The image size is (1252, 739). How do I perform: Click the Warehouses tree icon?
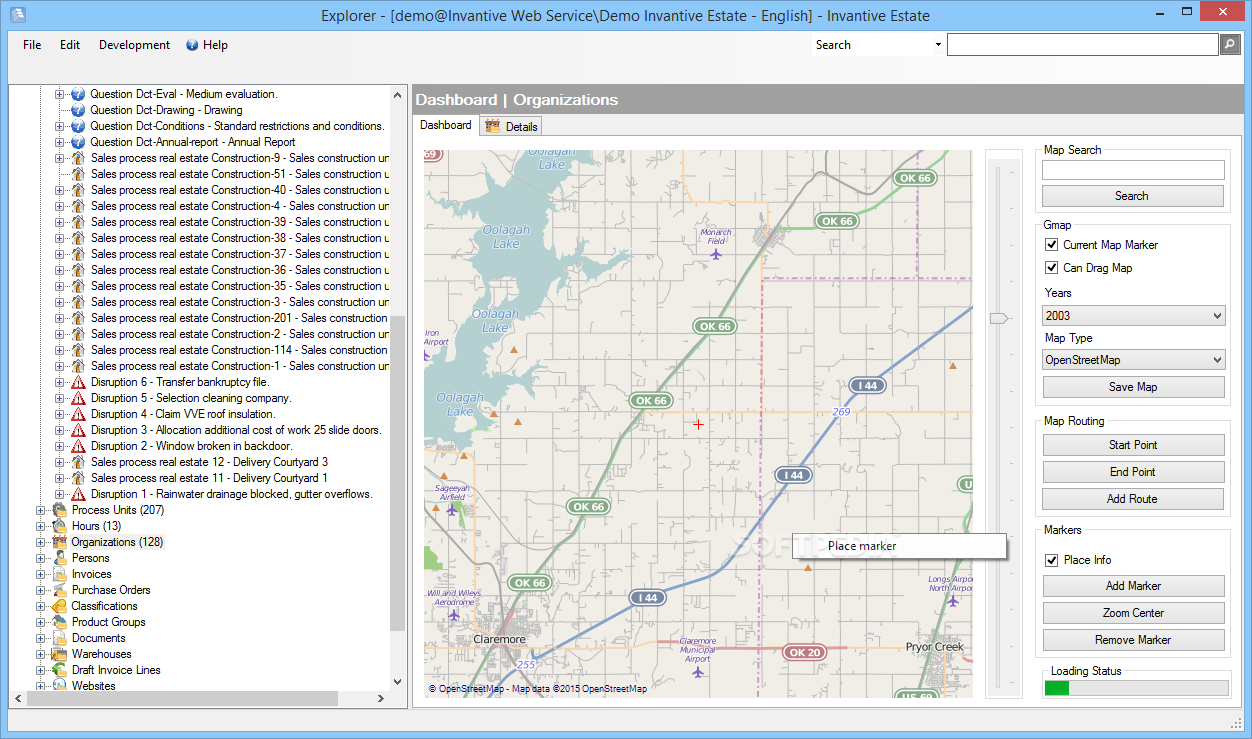pyautogui.click(x=60, y=654)
